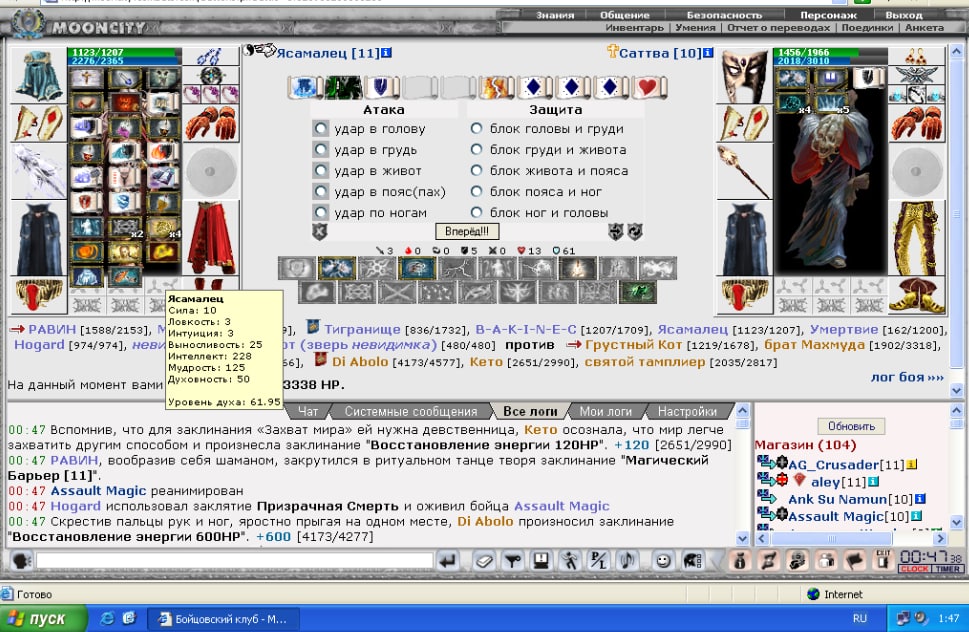Viewport: 969px width, 632px height.
Task: Activate the green glowing skill icon
Action: tap(638, 292)
